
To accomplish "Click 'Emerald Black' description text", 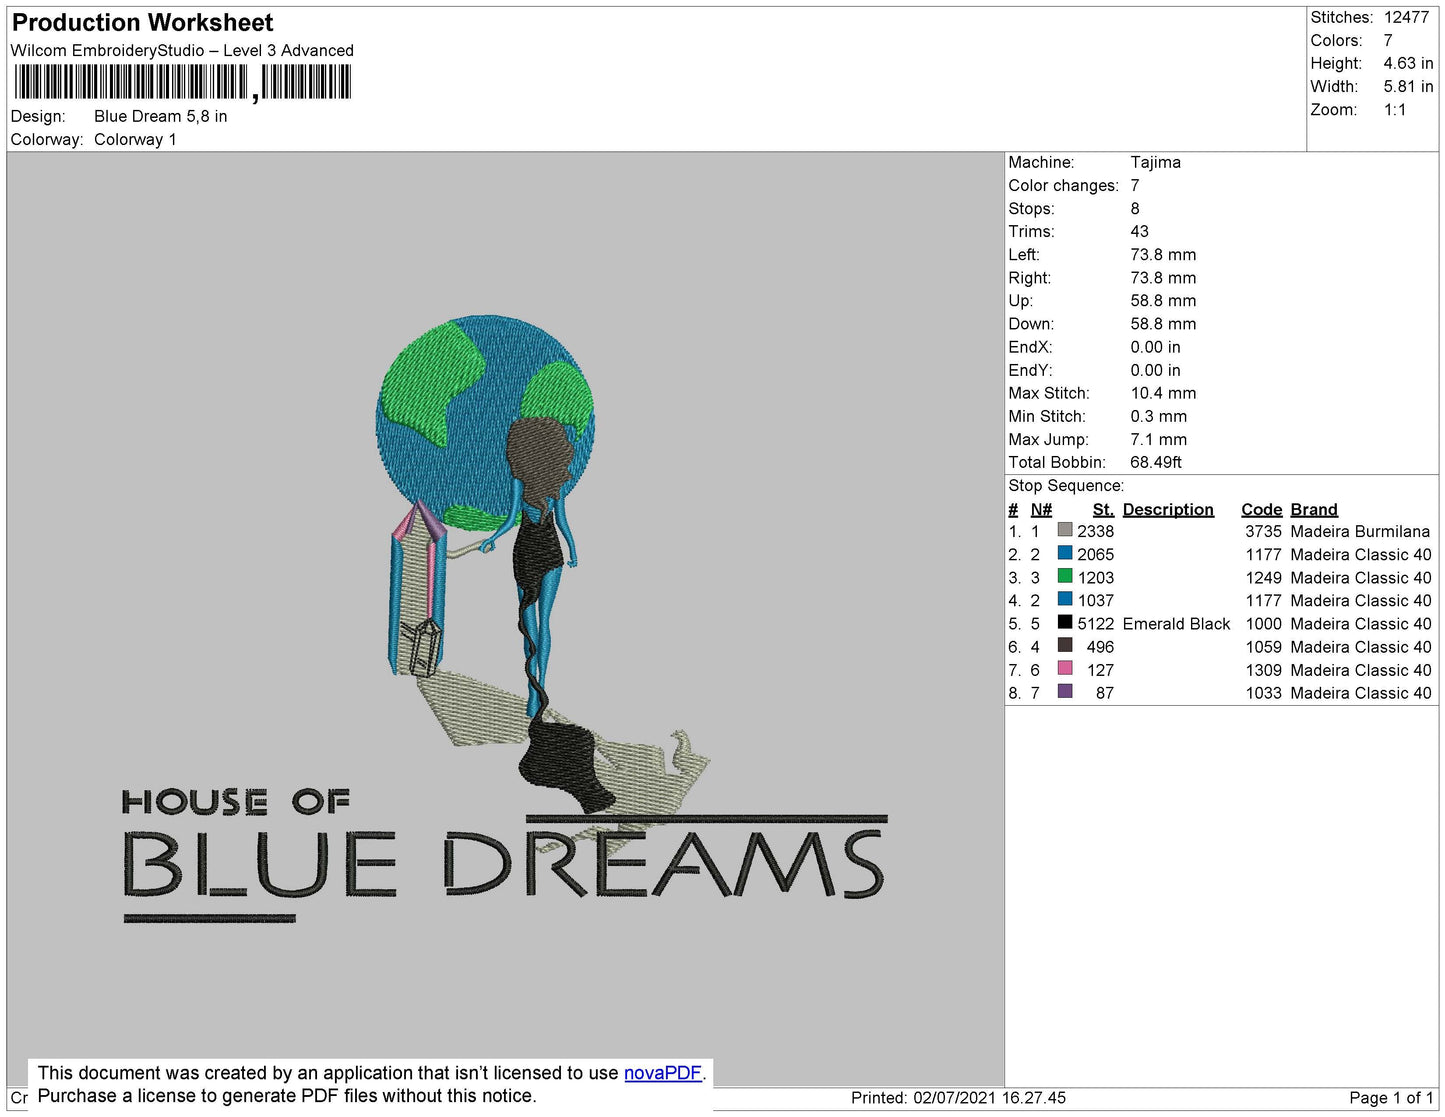I will 1176,623.
